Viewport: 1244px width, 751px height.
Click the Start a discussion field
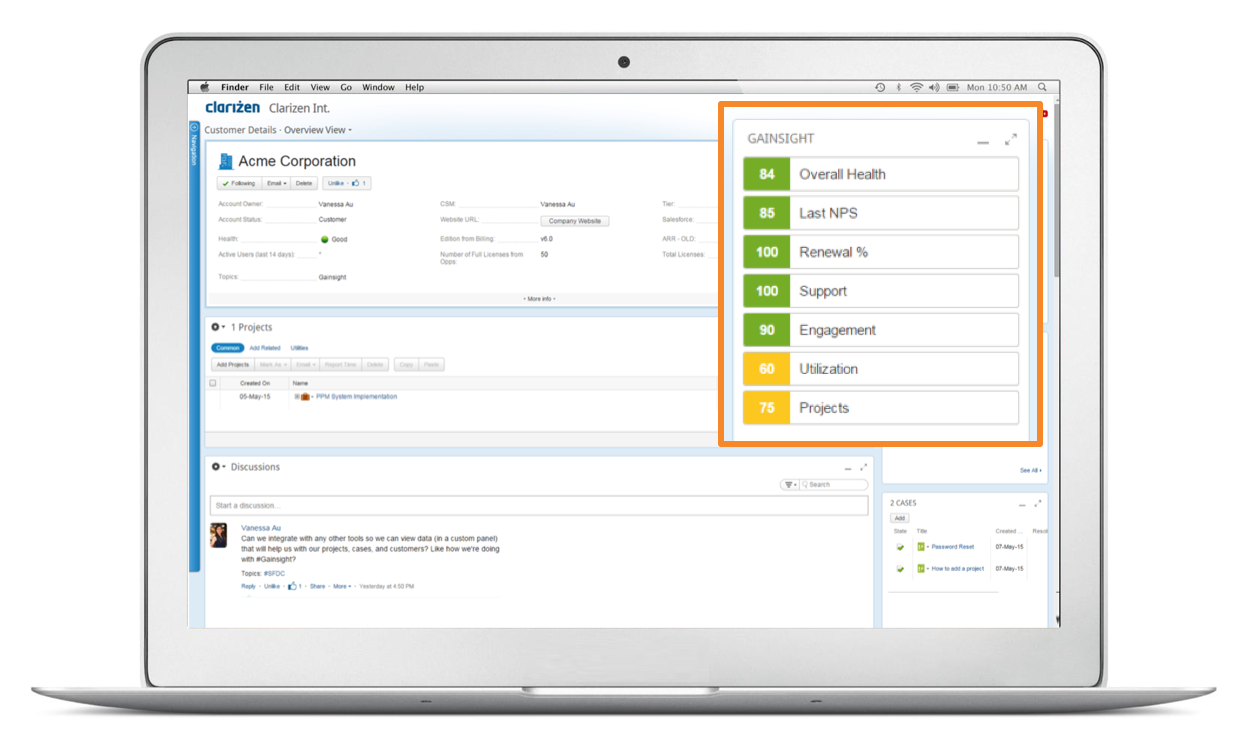pyautogui.click(x=539, y=506)
